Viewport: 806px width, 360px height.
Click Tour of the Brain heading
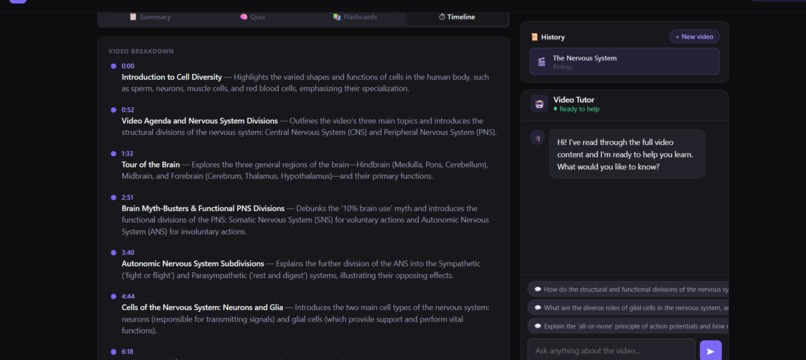[151, 165]
